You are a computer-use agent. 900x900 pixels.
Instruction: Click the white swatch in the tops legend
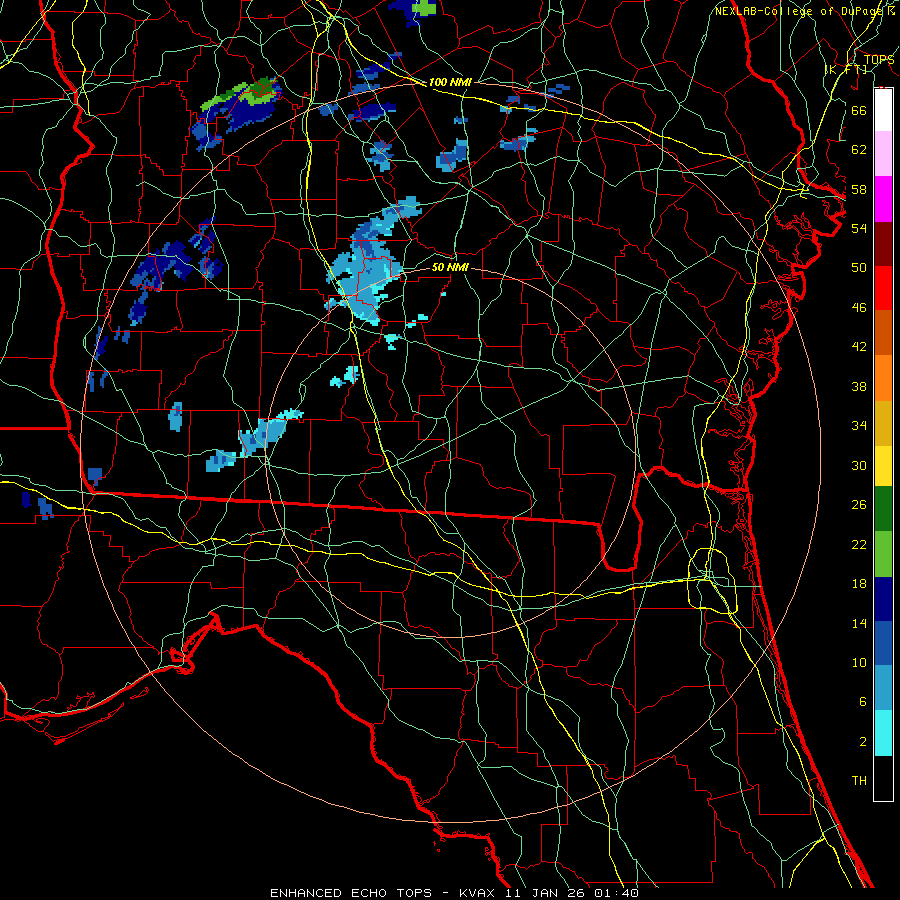click(883, 110)
